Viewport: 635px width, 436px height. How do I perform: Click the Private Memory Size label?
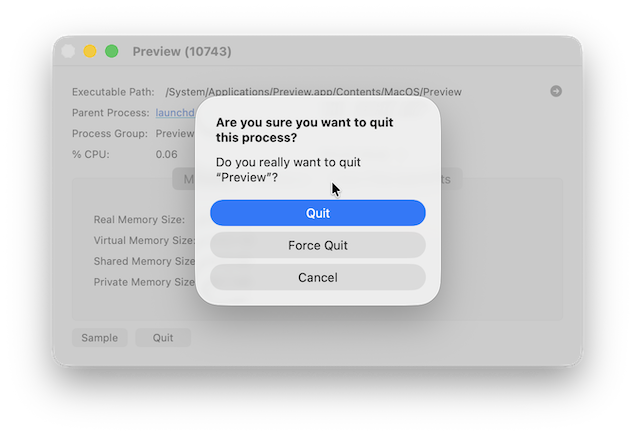143,282
